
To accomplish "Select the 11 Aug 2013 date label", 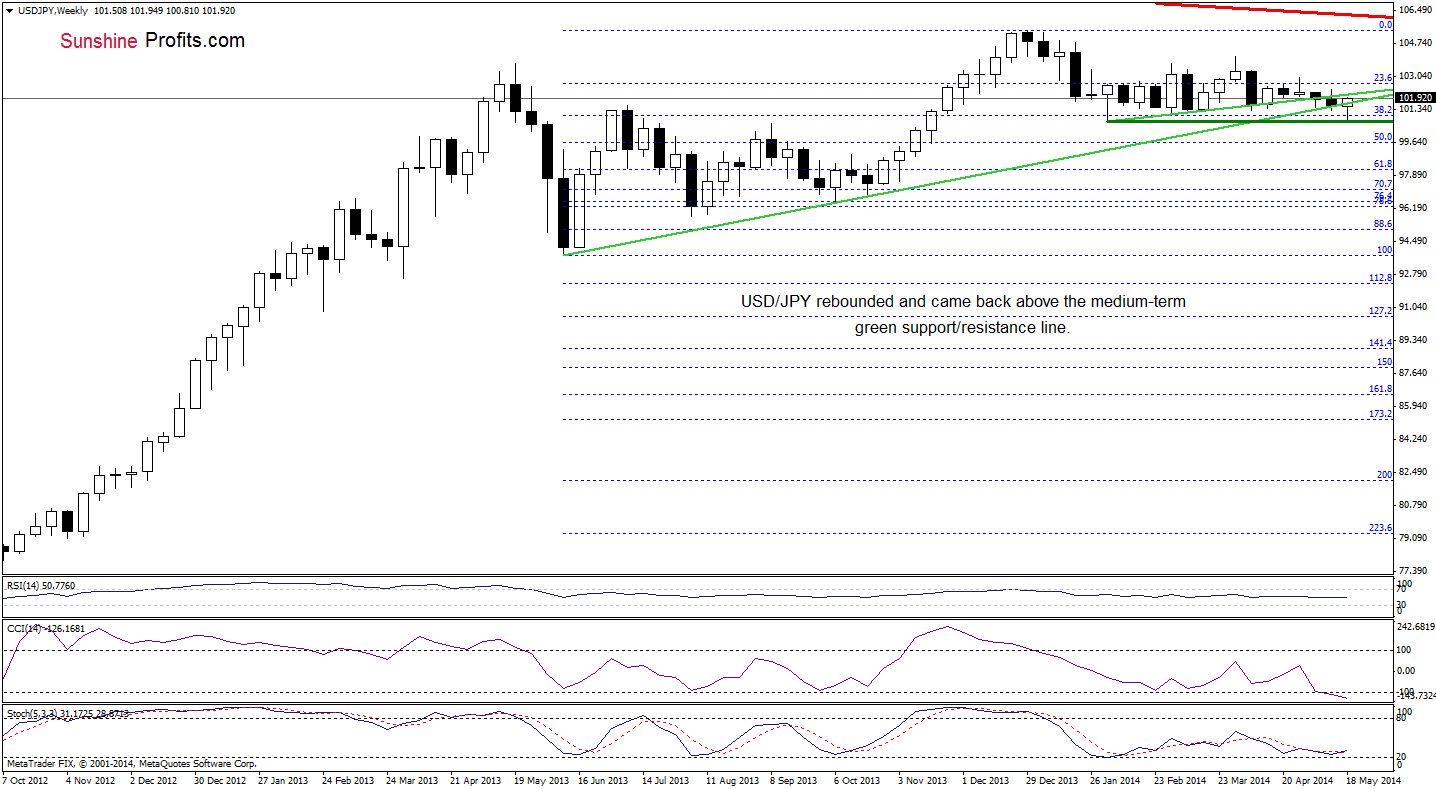I will point(732,779).
